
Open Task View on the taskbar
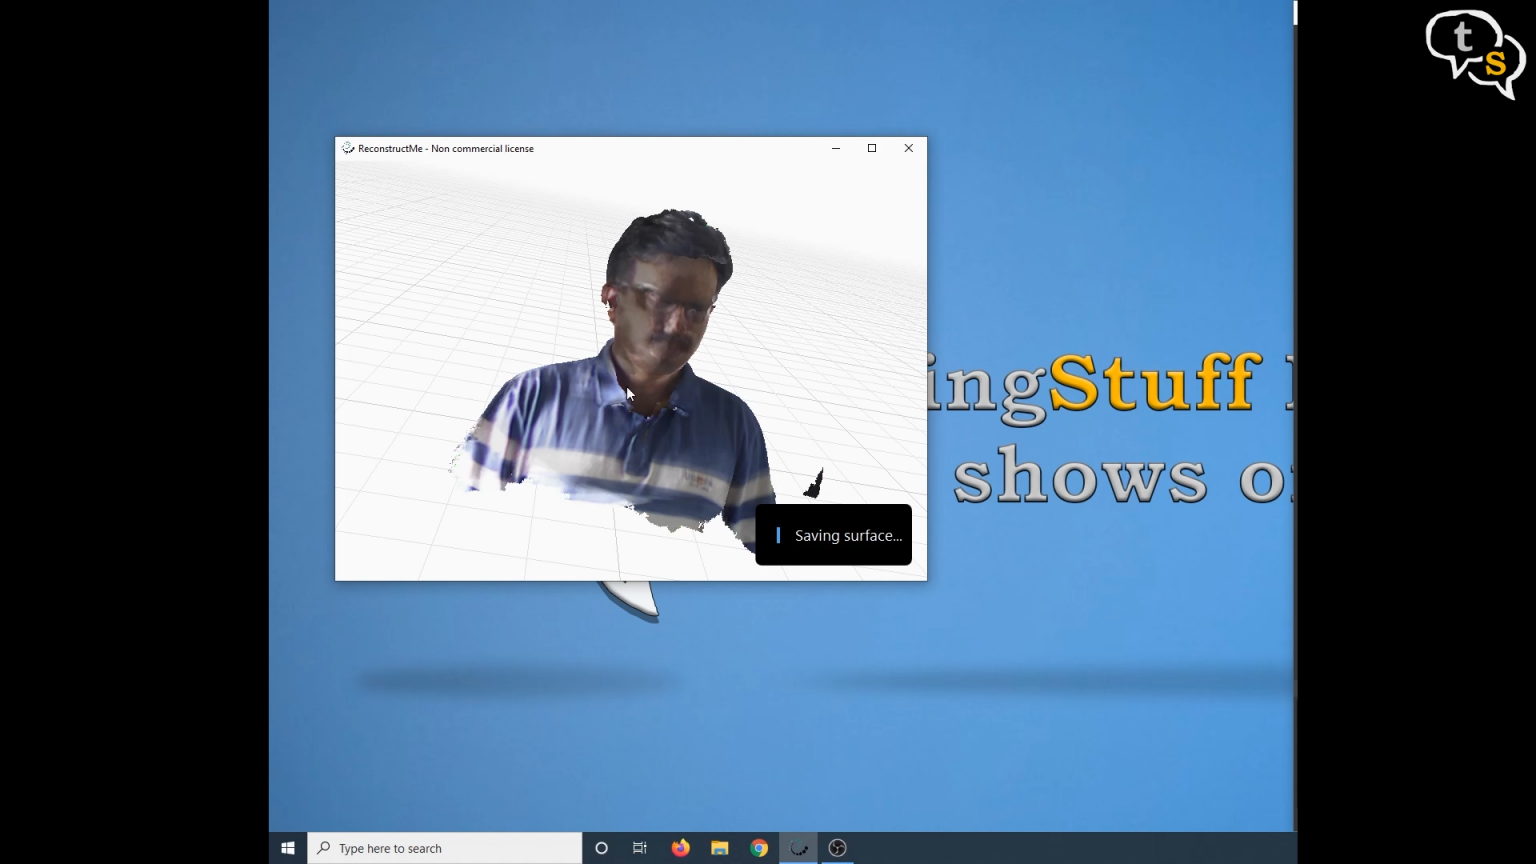640,848
